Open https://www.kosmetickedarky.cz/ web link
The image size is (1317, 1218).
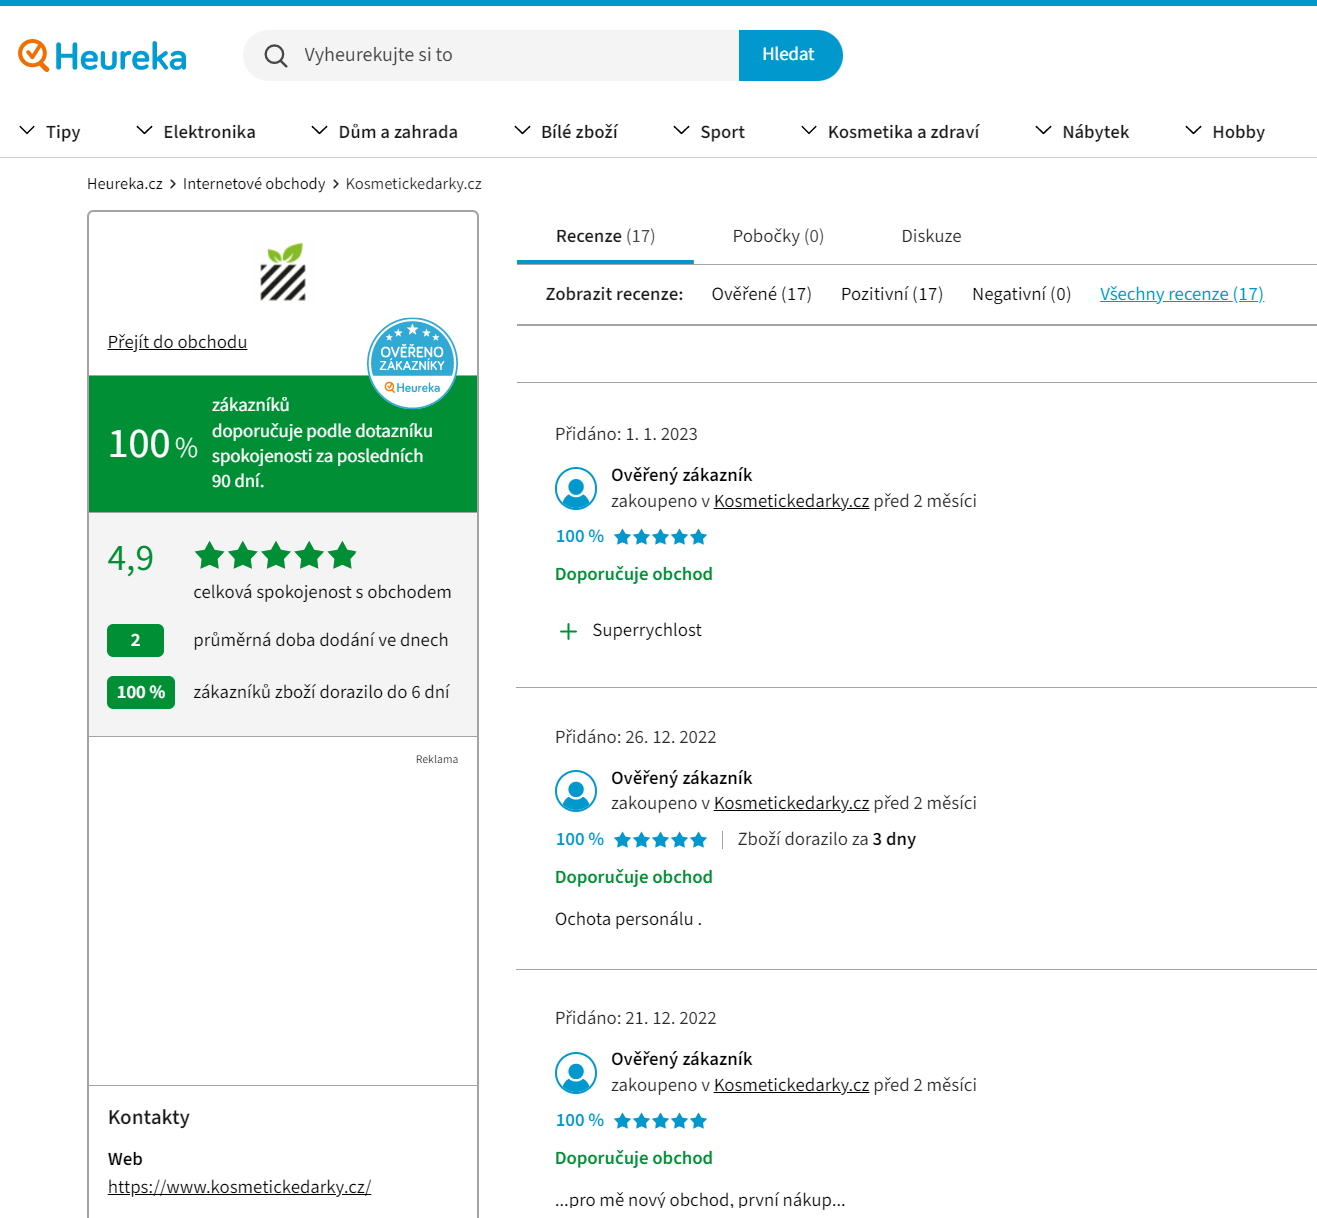coord(240,1187)
